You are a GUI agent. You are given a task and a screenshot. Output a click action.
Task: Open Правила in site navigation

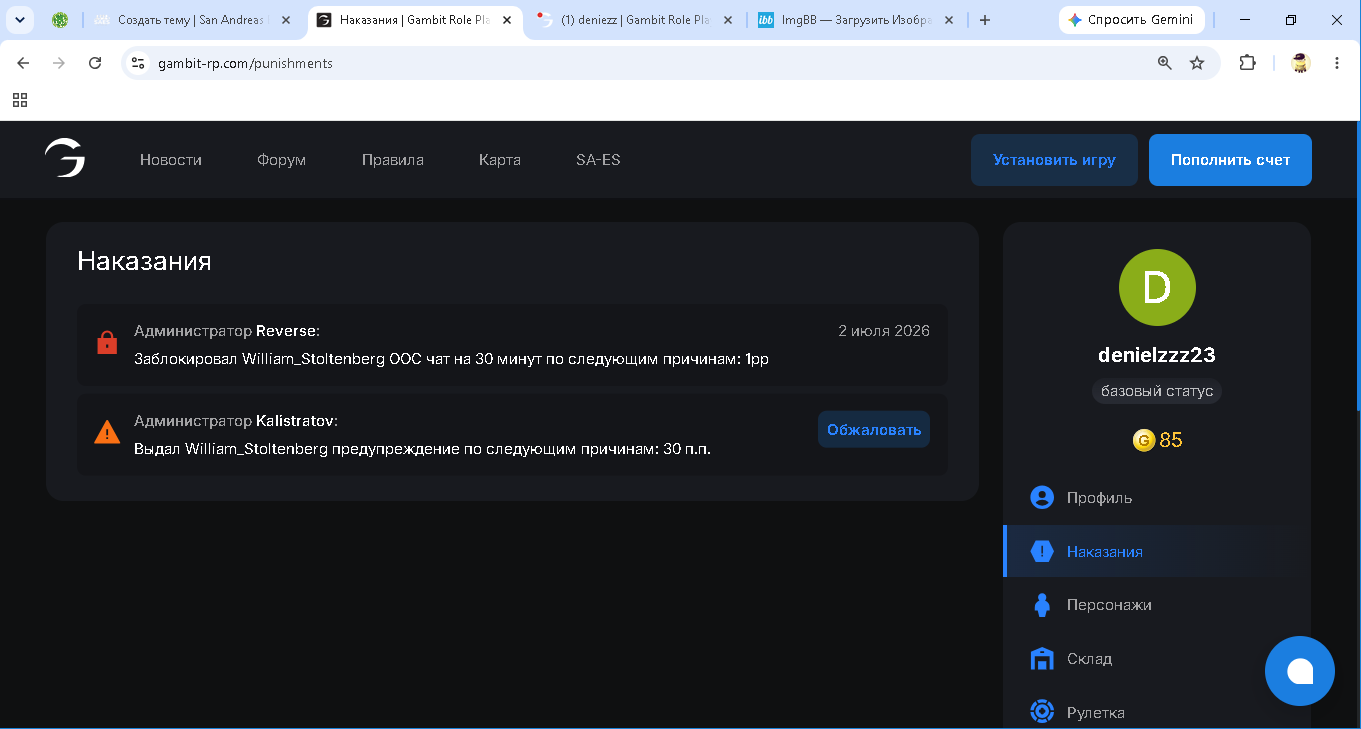393,160
